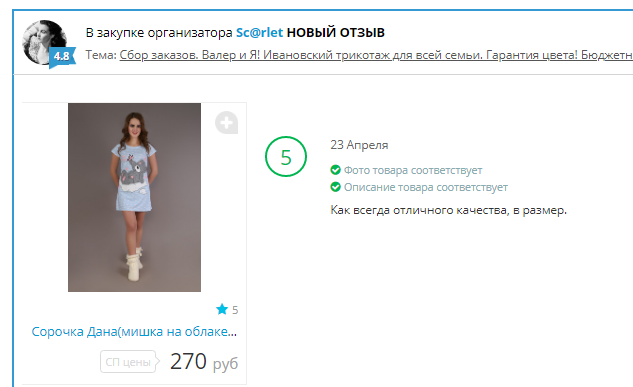Click the СП цены price tag label
The image size is (633, 387).
[x=129, y=362]
